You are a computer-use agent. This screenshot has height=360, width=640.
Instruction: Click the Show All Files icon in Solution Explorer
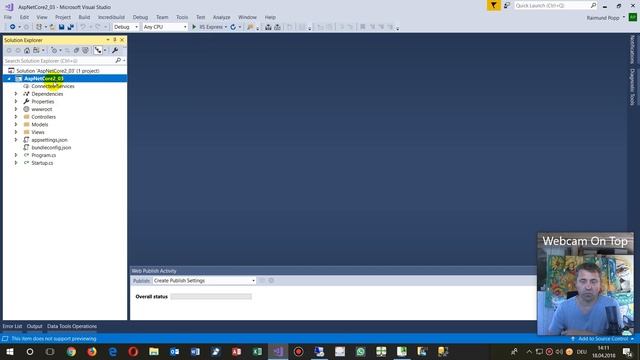pos(85,50)
